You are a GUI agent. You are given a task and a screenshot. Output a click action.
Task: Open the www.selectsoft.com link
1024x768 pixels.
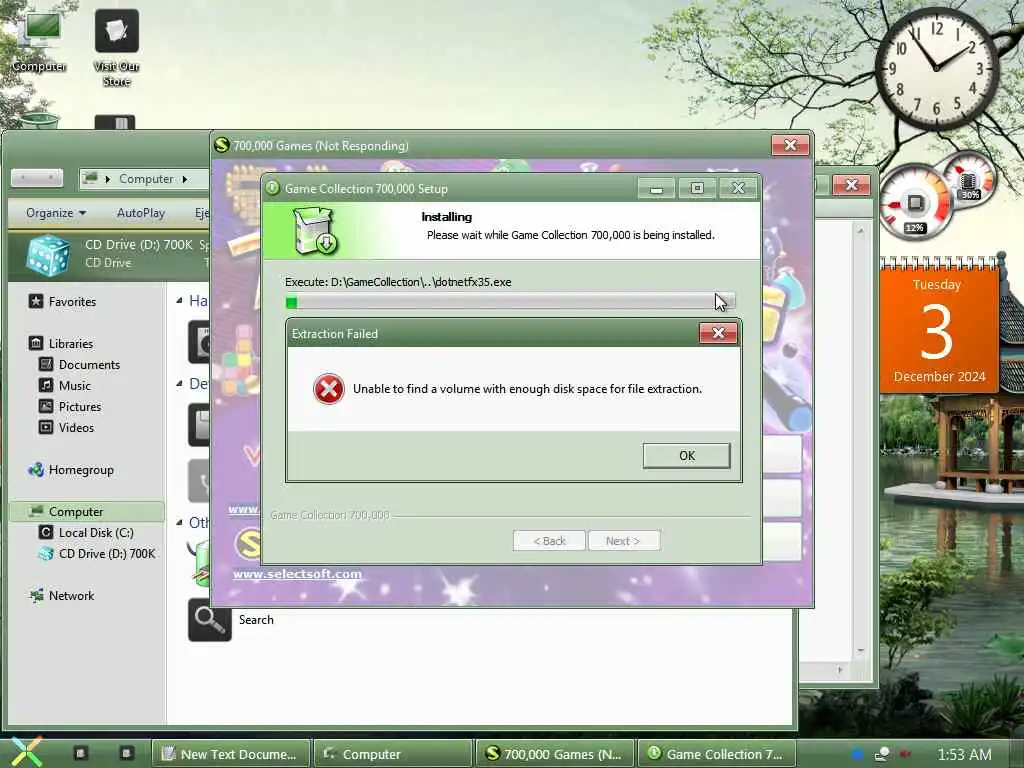point(297,574)
